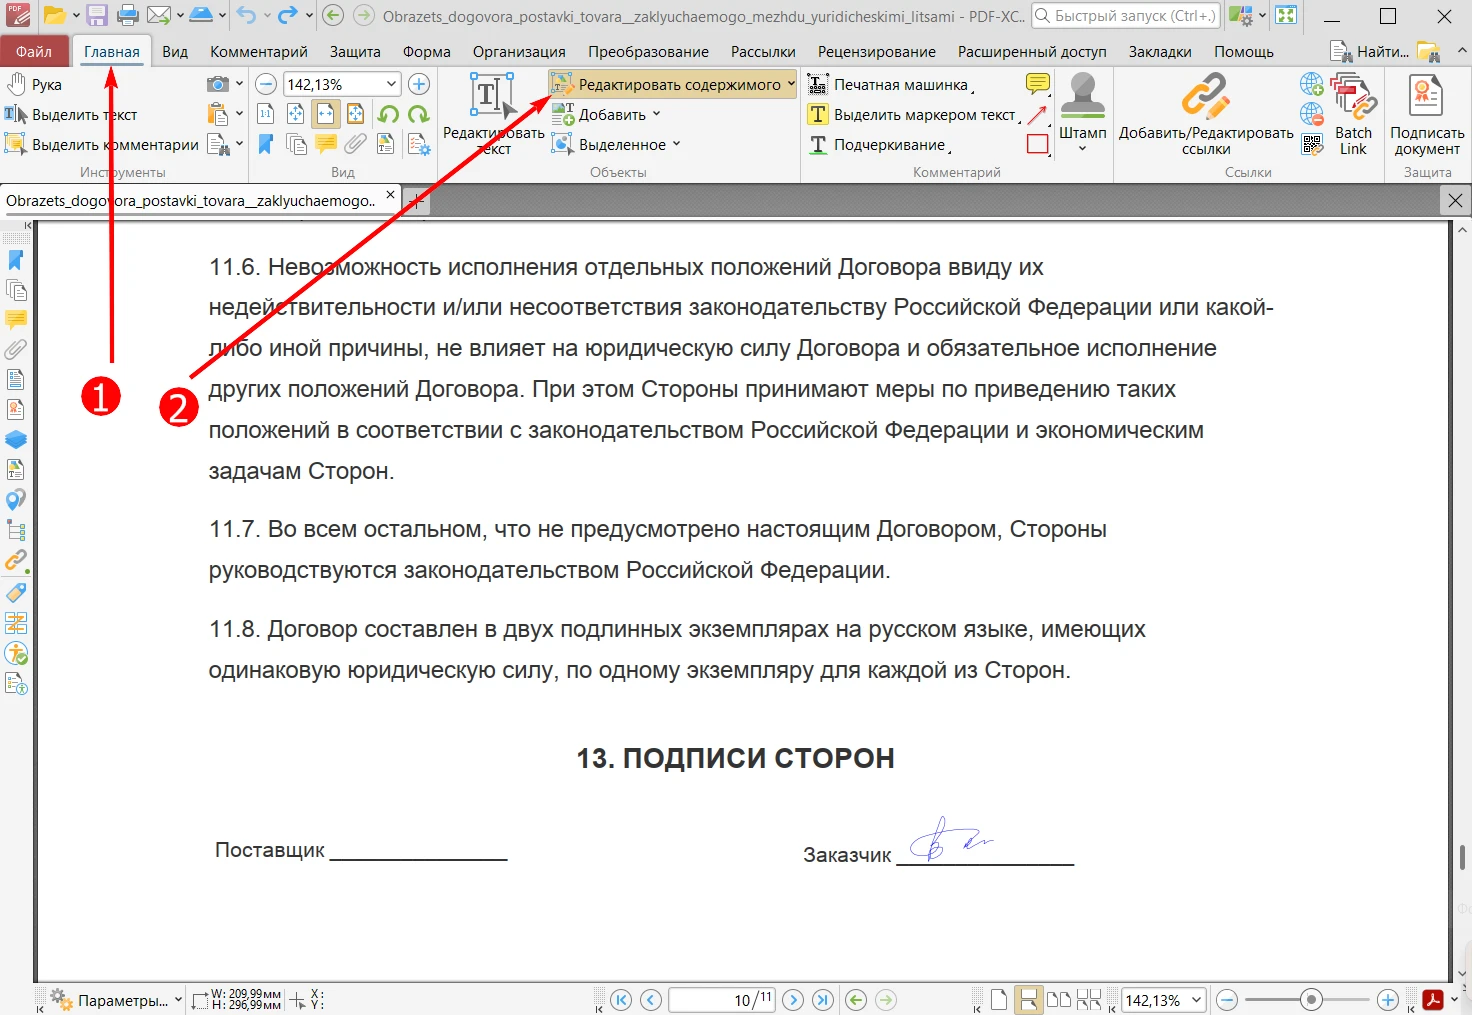
Task: Switch to two-page facing layout
Action: click(x=1058, y=1000)
